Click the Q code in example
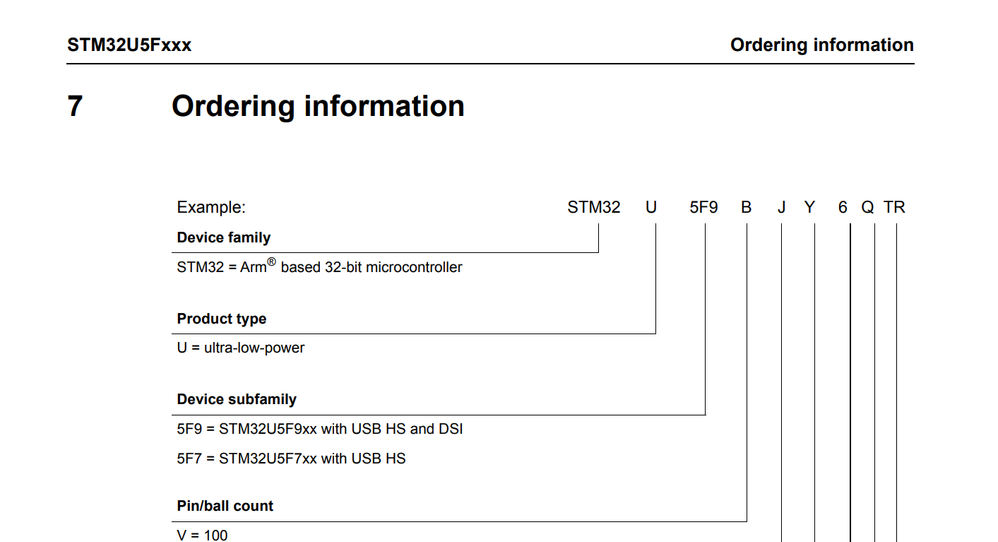The width and height of the screenshot is (998, 542). point(868,207)
